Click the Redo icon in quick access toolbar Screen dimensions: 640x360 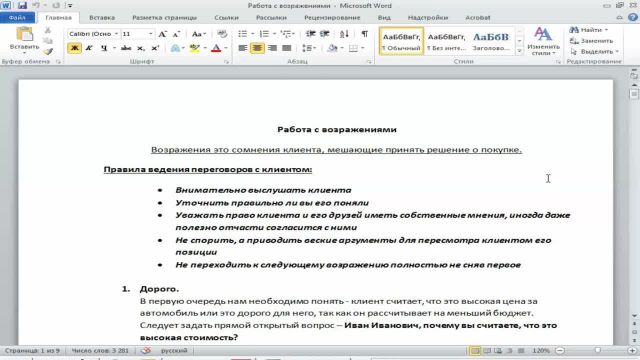pyautogui.click(x=56, y=6)
